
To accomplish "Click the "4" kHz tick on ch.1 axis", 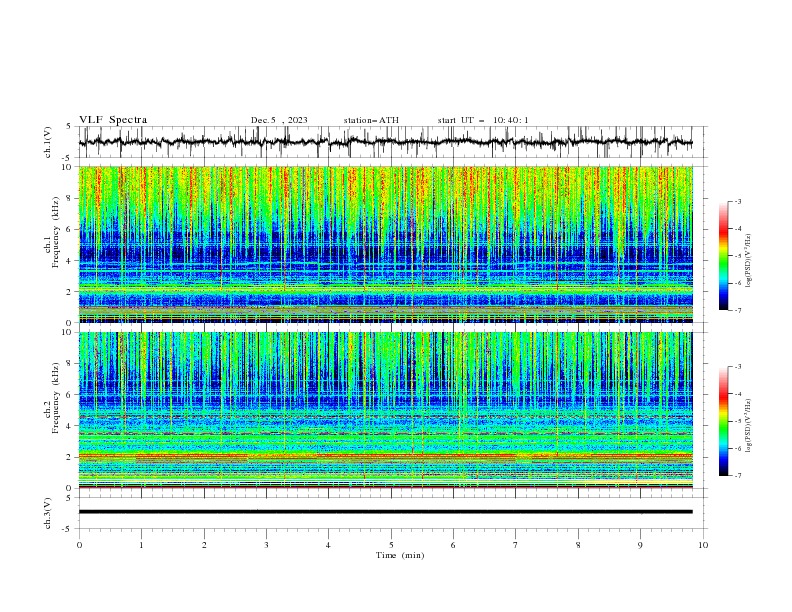I will point(71,261).
